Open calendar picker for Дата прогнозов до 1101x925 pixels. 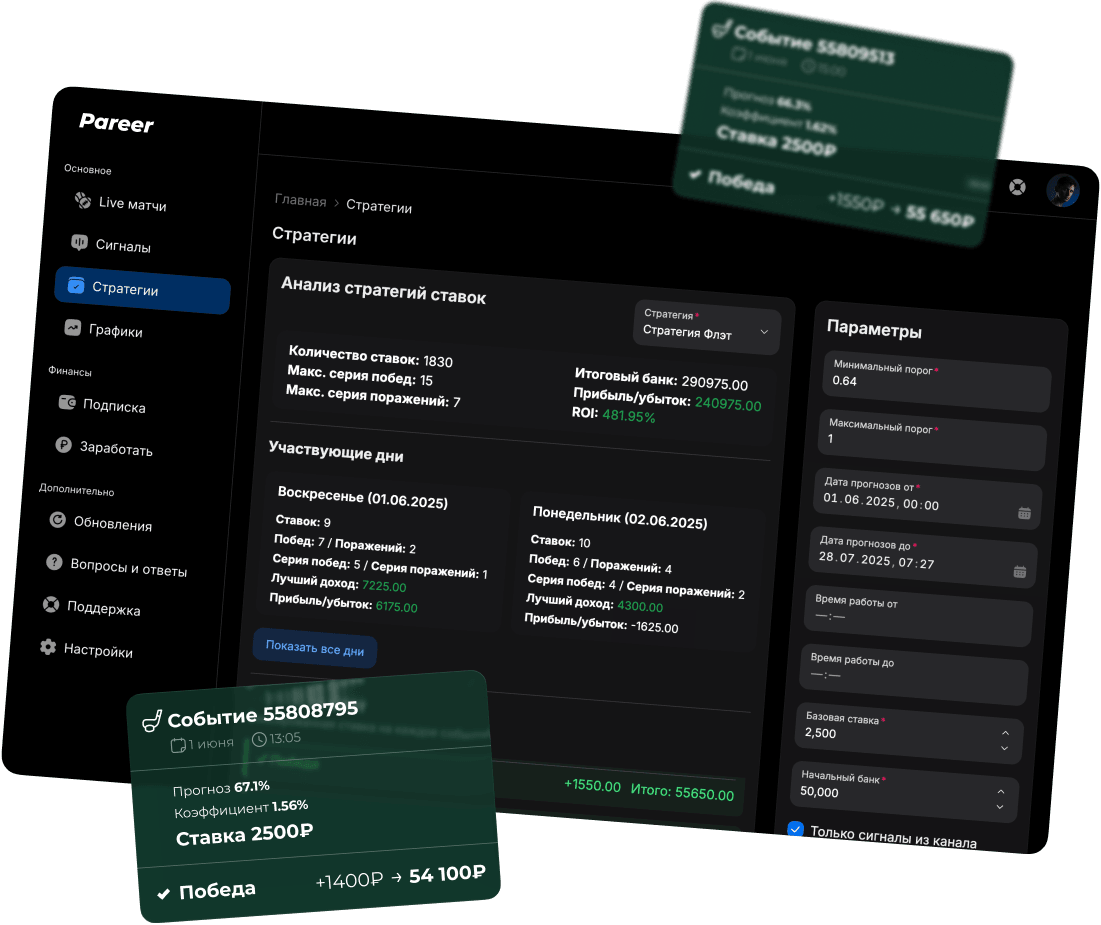click(x=1019, y=572)
